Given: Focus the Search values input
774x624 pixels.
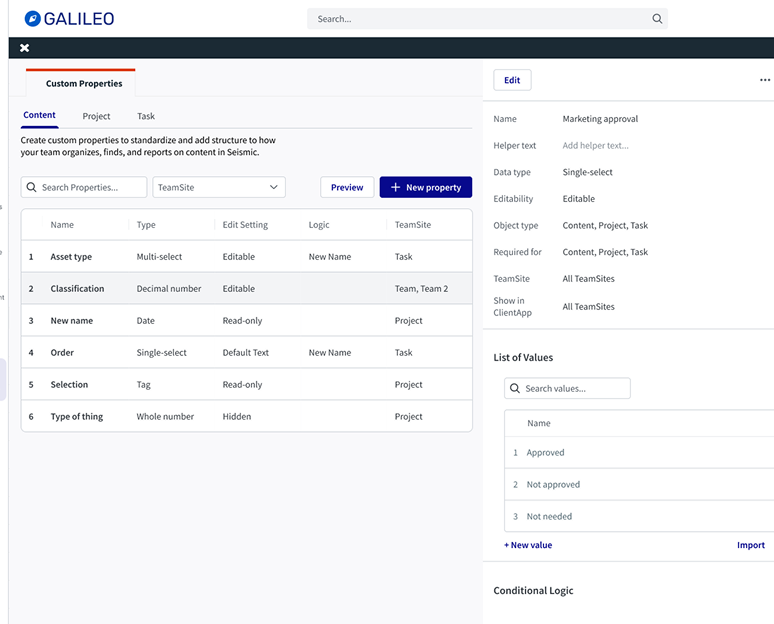Looking at the screenshot, I should [x=567, y=389].
